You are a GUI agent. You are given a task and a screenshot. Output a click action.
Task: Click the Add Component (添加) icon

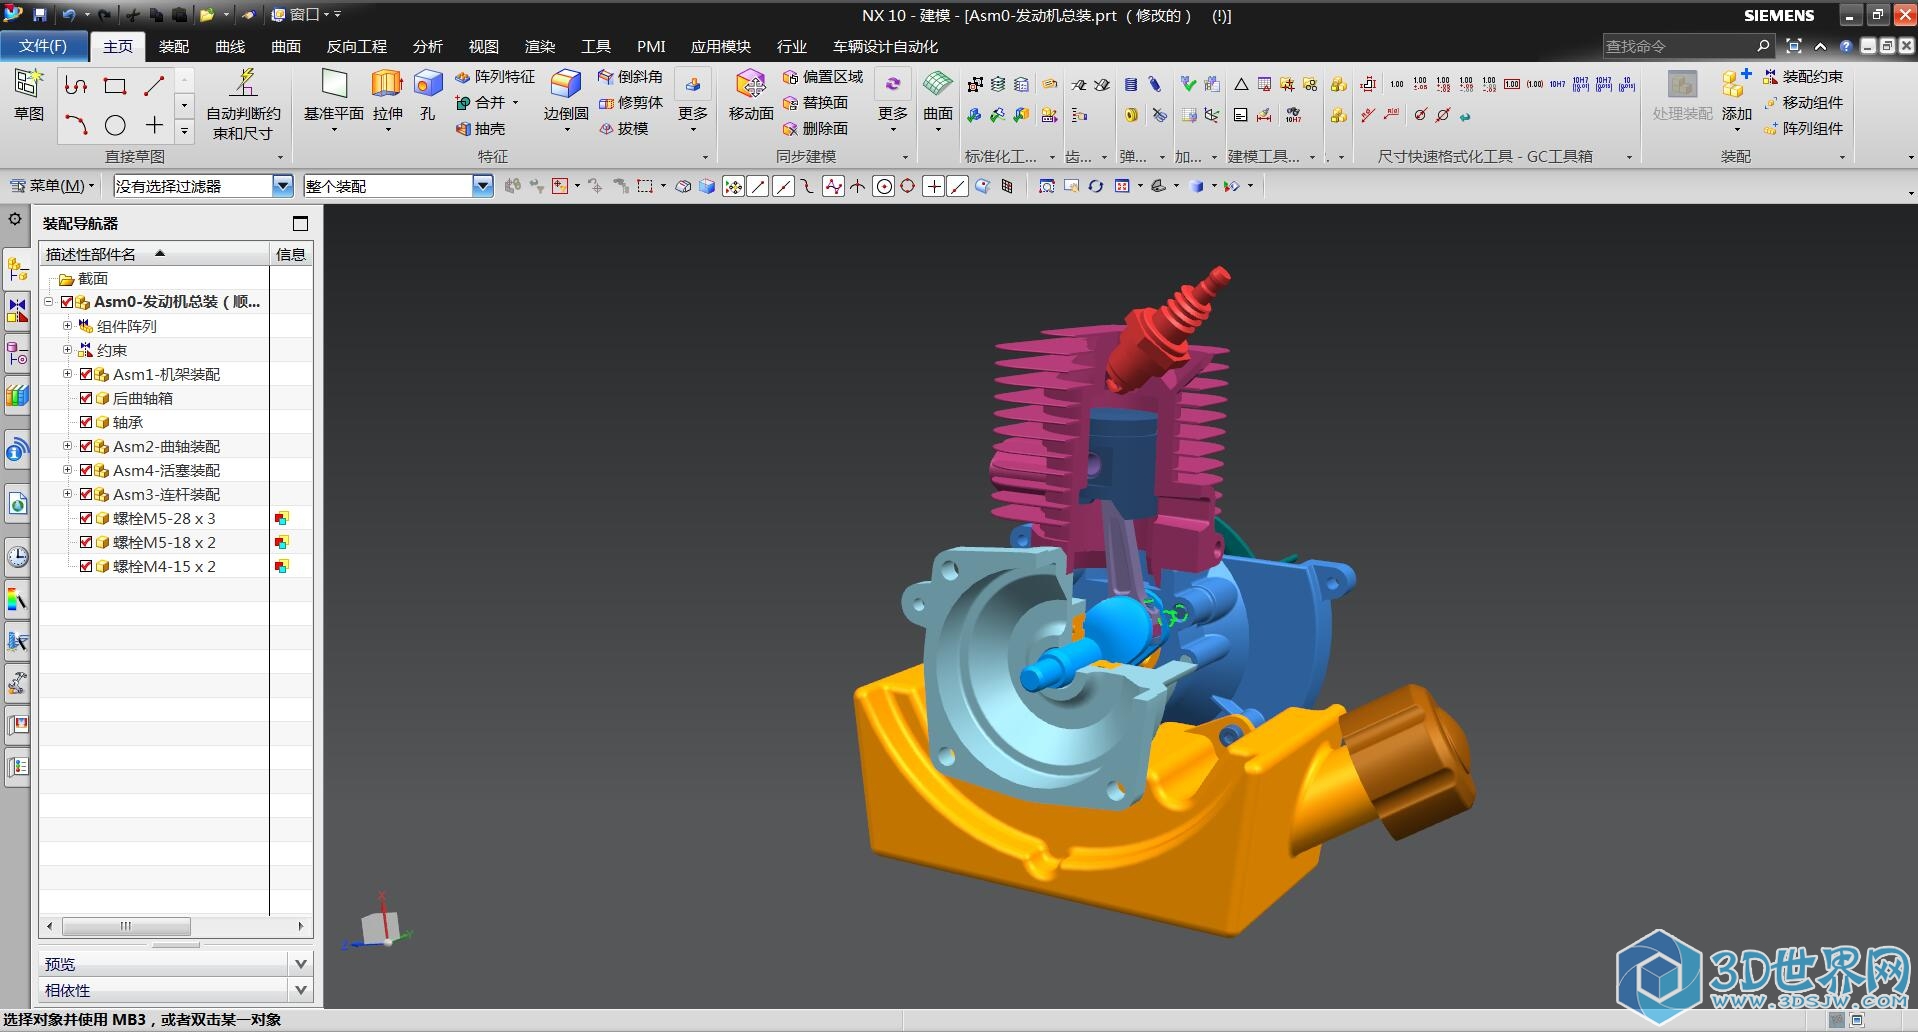click(x=1736, y=85)
